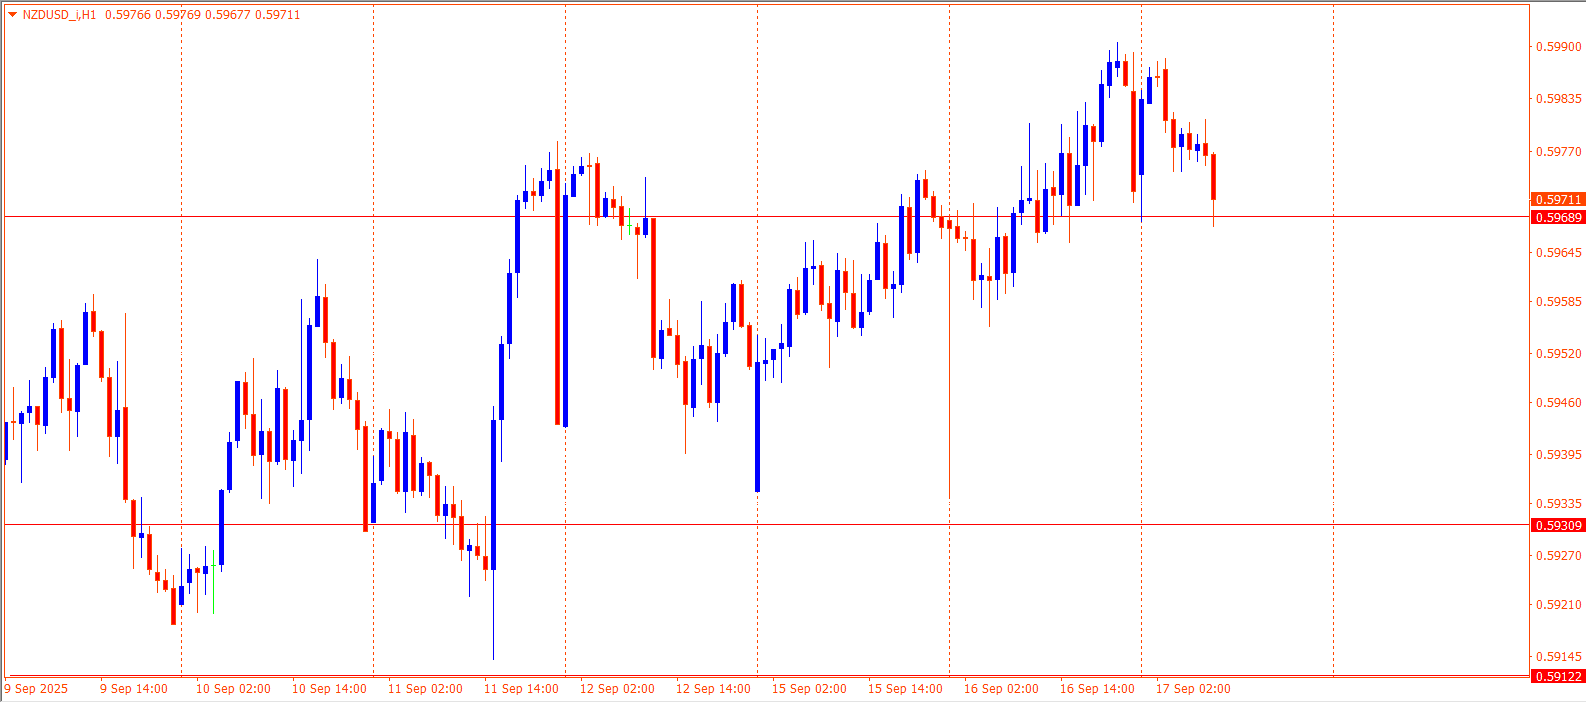
Task: Click the 10 Sep 02:00 time label
Action: pyautogui.click(x=233, y=689)
